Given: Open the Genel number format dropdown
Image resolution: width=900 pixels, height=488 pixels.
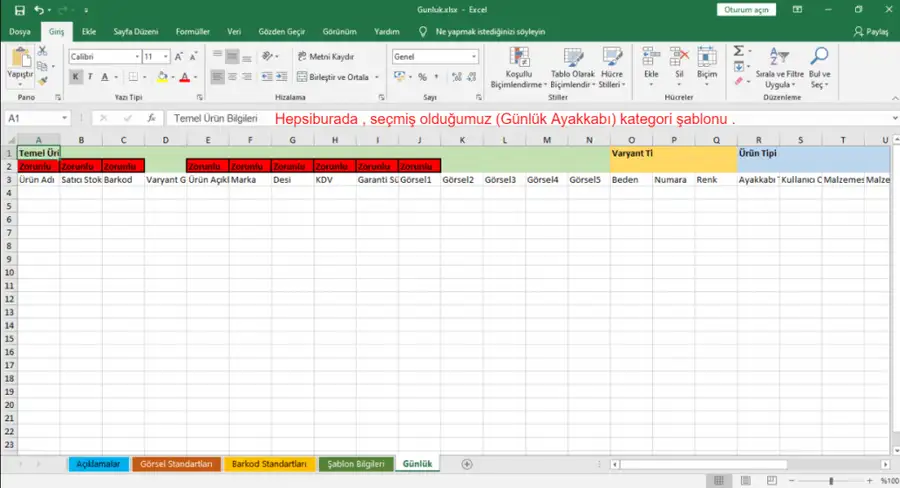Looking at the screenshot, I should (x=474, y=56).
